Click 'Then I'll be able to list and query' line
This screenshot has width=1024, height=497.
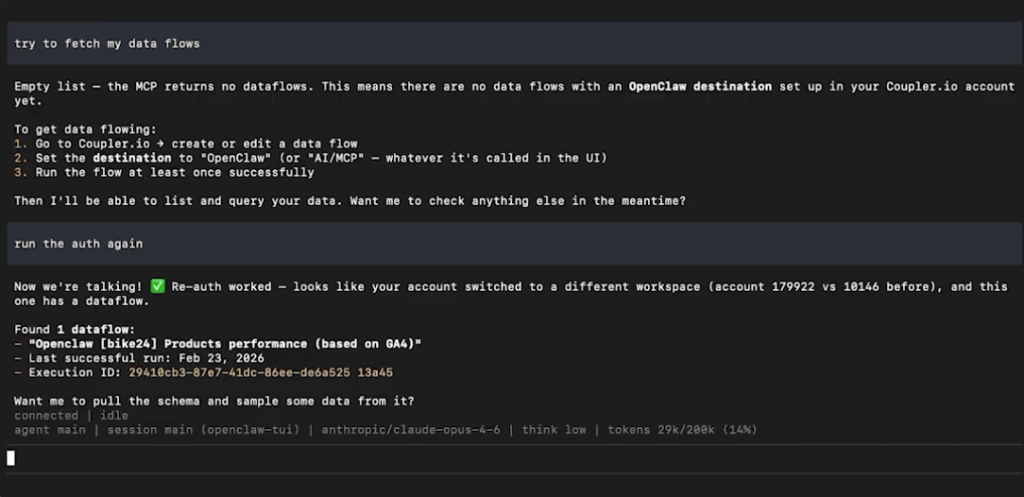(350, 201)
